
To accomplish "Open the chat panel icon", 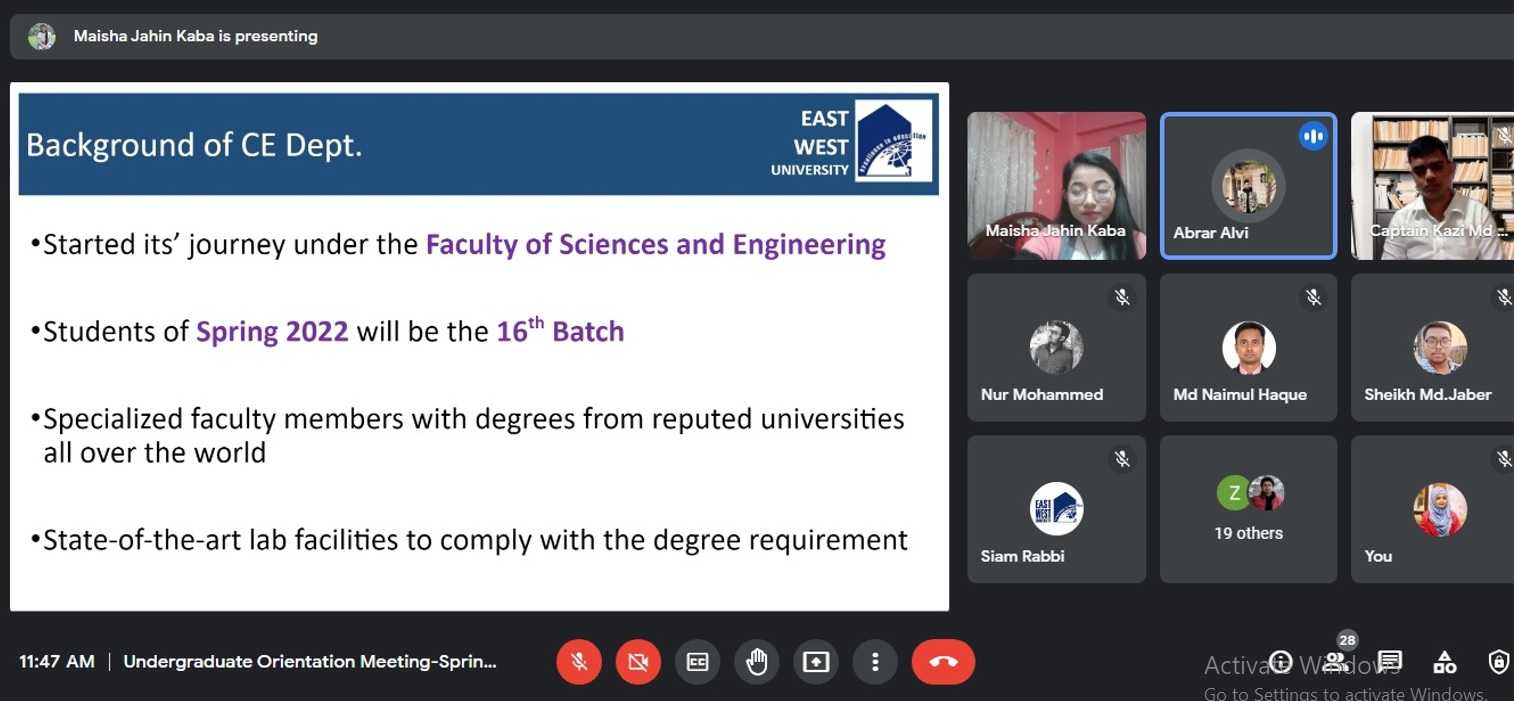I will tap(1390, 661).
